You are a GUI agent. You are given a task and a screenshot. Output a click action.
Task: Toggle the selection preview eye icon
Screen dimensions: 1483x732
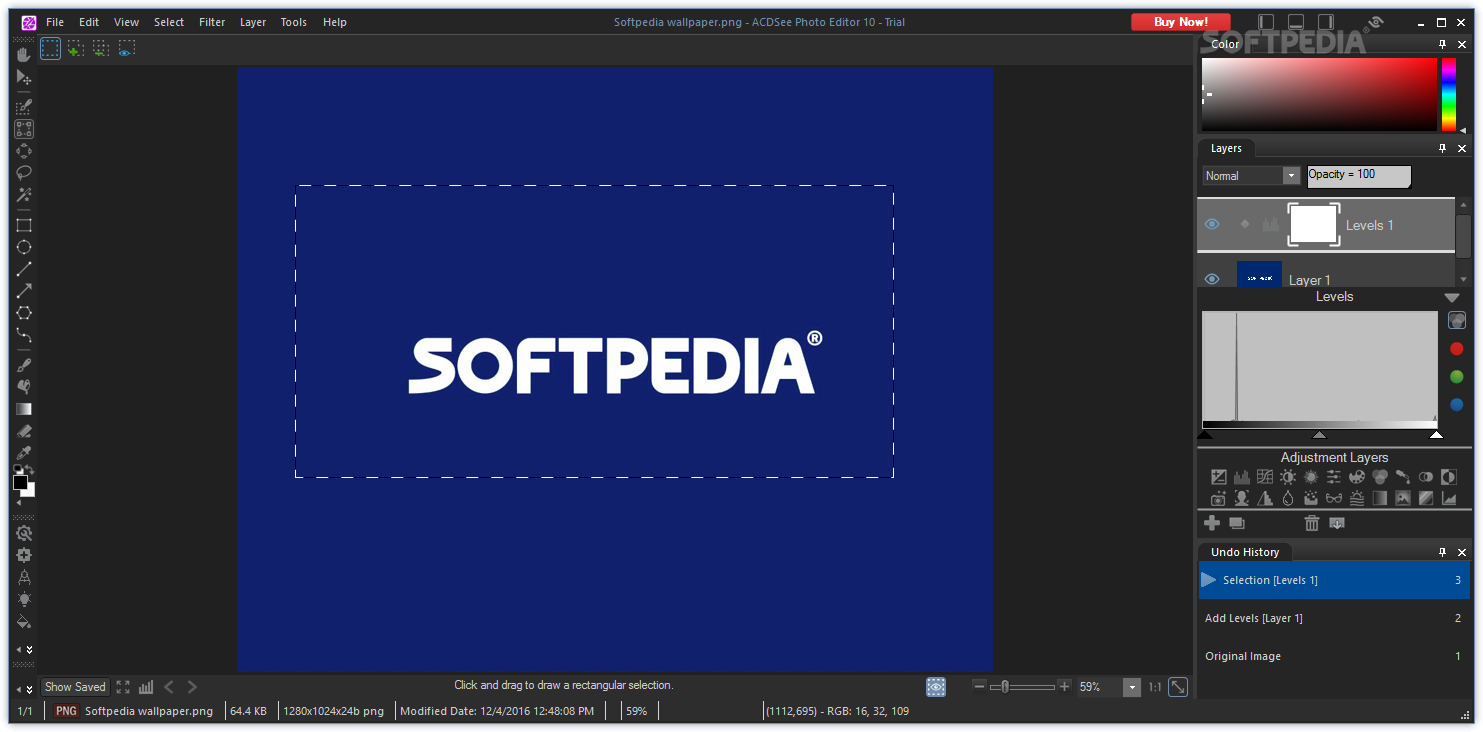click(126, 48)
